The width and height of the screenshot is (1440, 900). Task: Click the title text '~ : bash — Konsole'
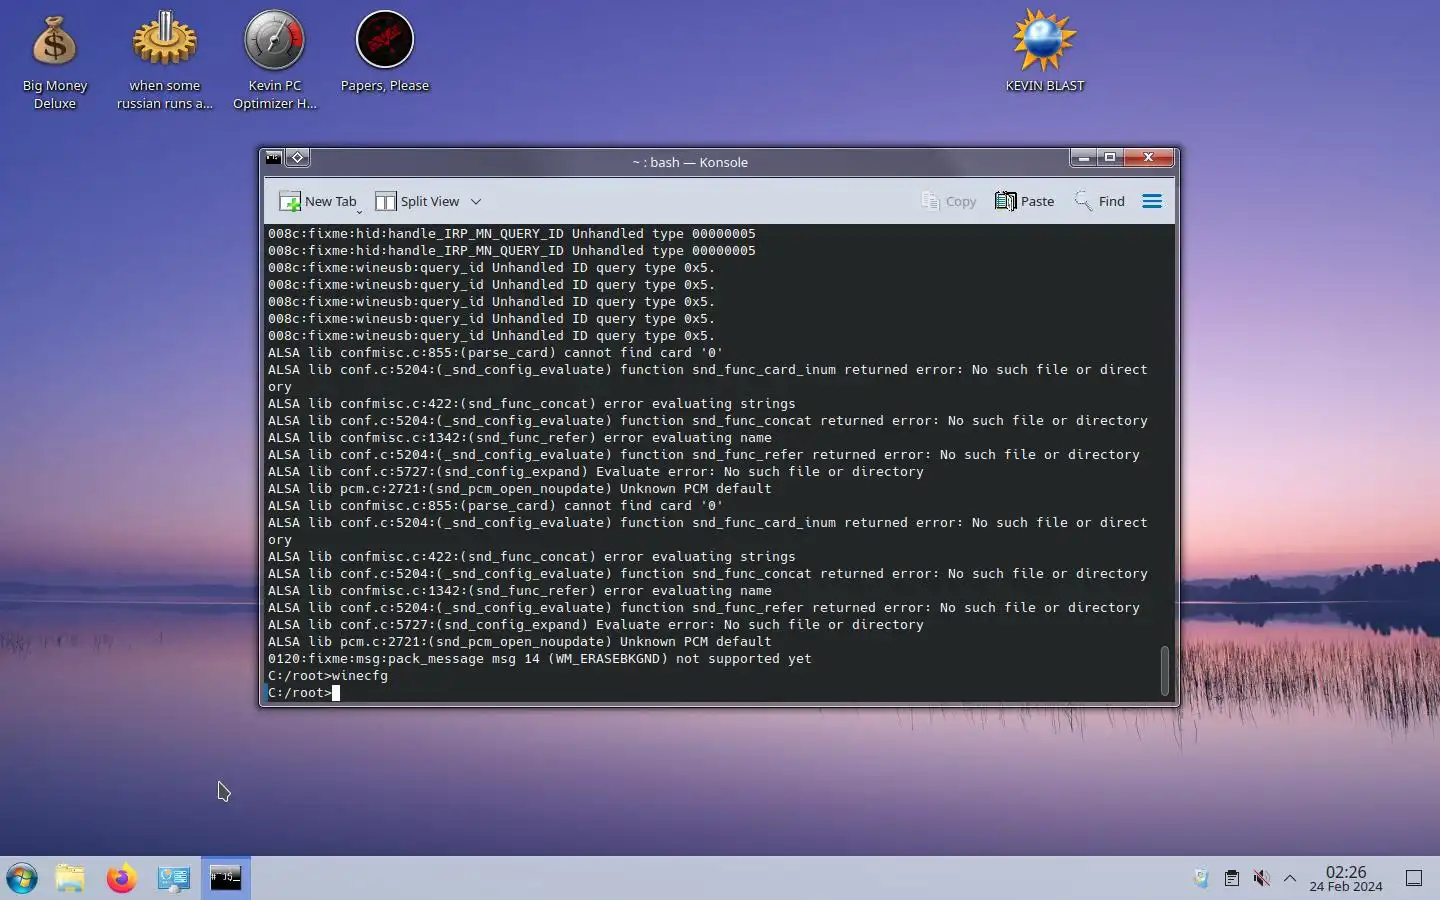[x=690, y=162]
